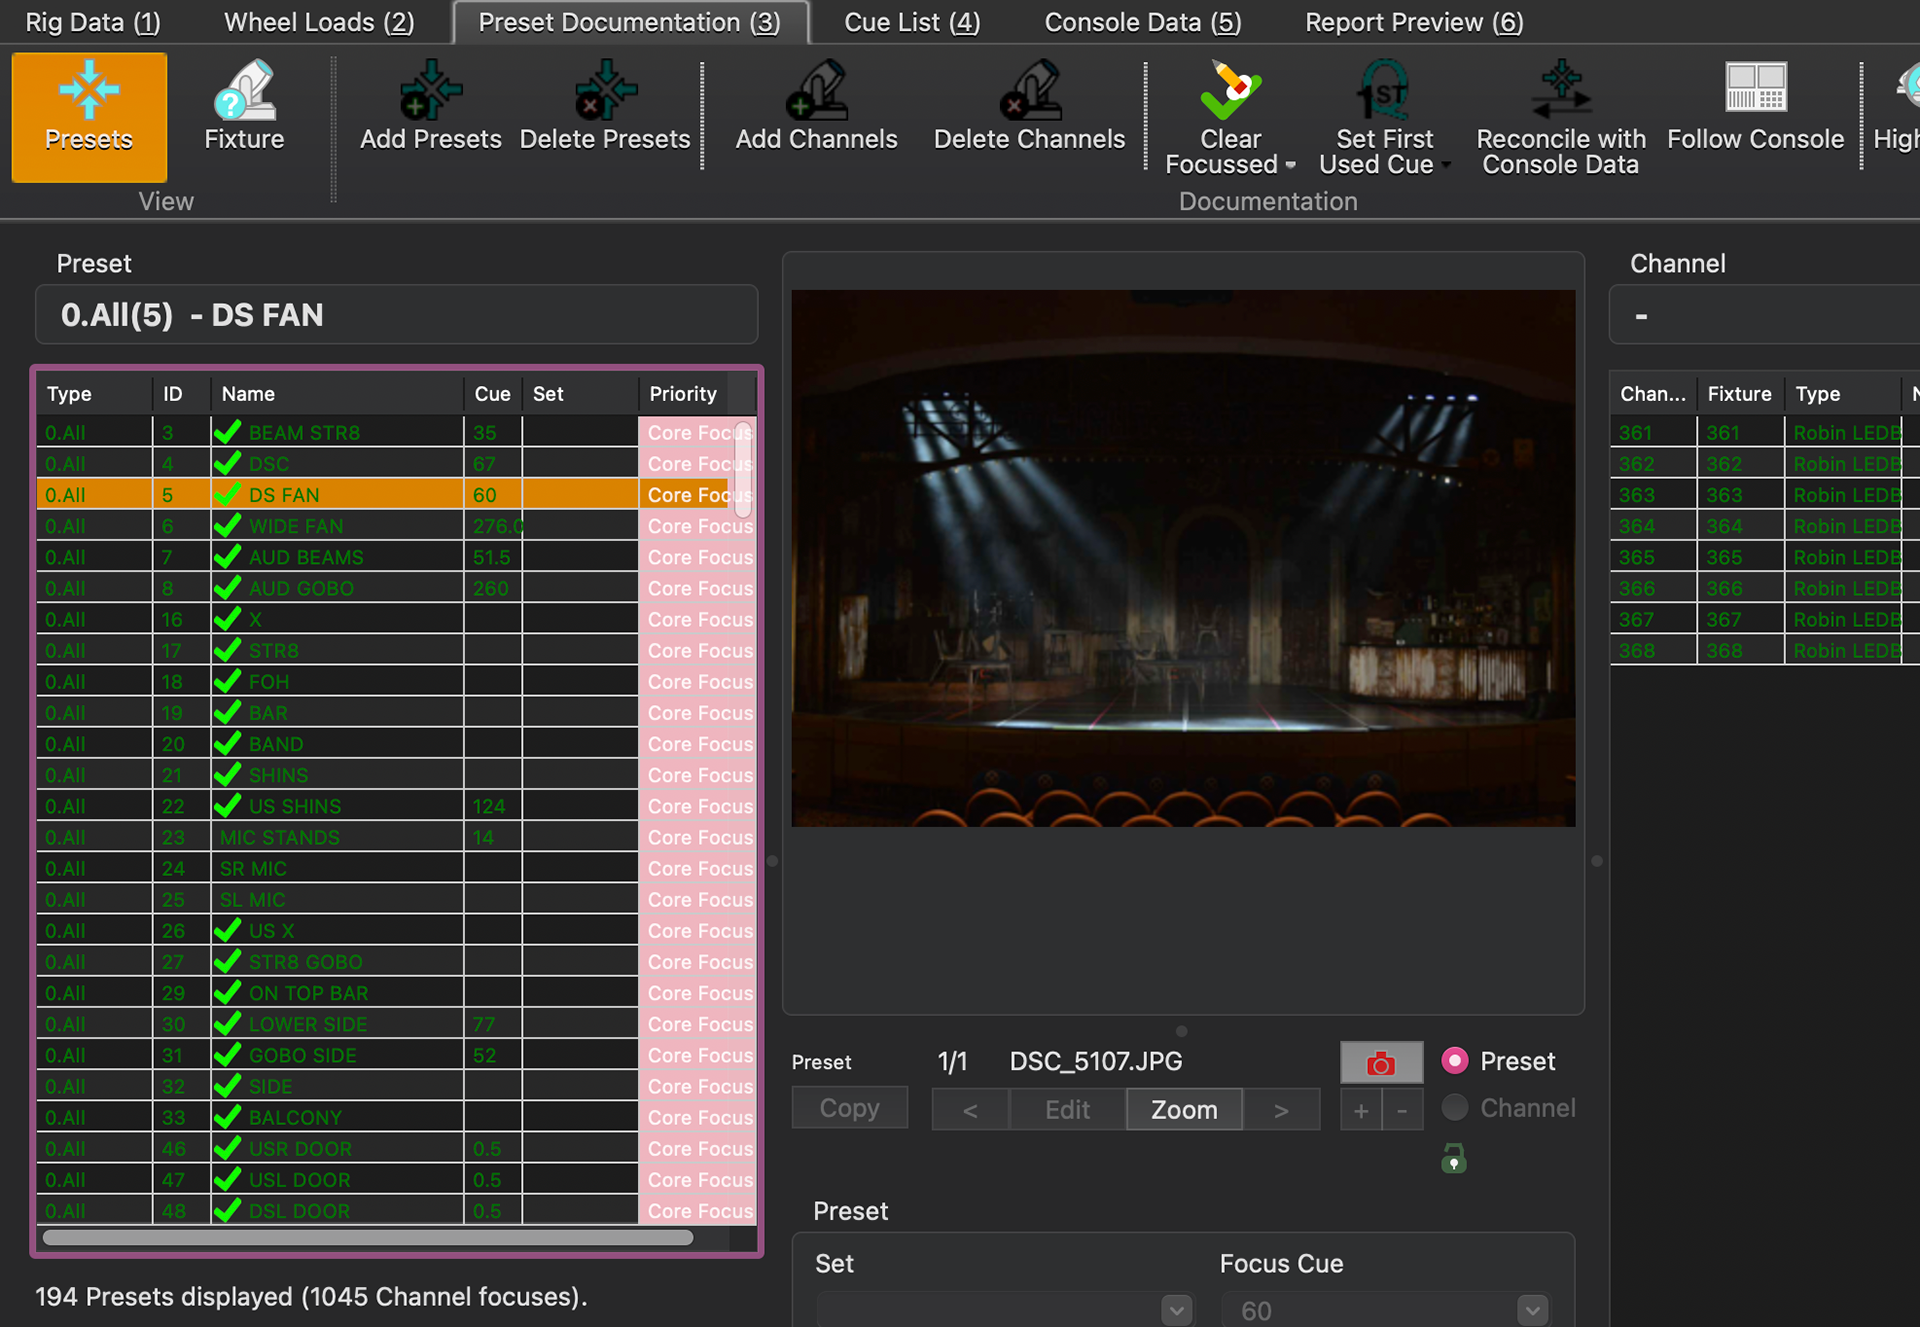Image resolution: width=1920 pixels, height=1327 pixels.
Task: Select the MIC STANDS preset row
Action: (x=396, y=837)
